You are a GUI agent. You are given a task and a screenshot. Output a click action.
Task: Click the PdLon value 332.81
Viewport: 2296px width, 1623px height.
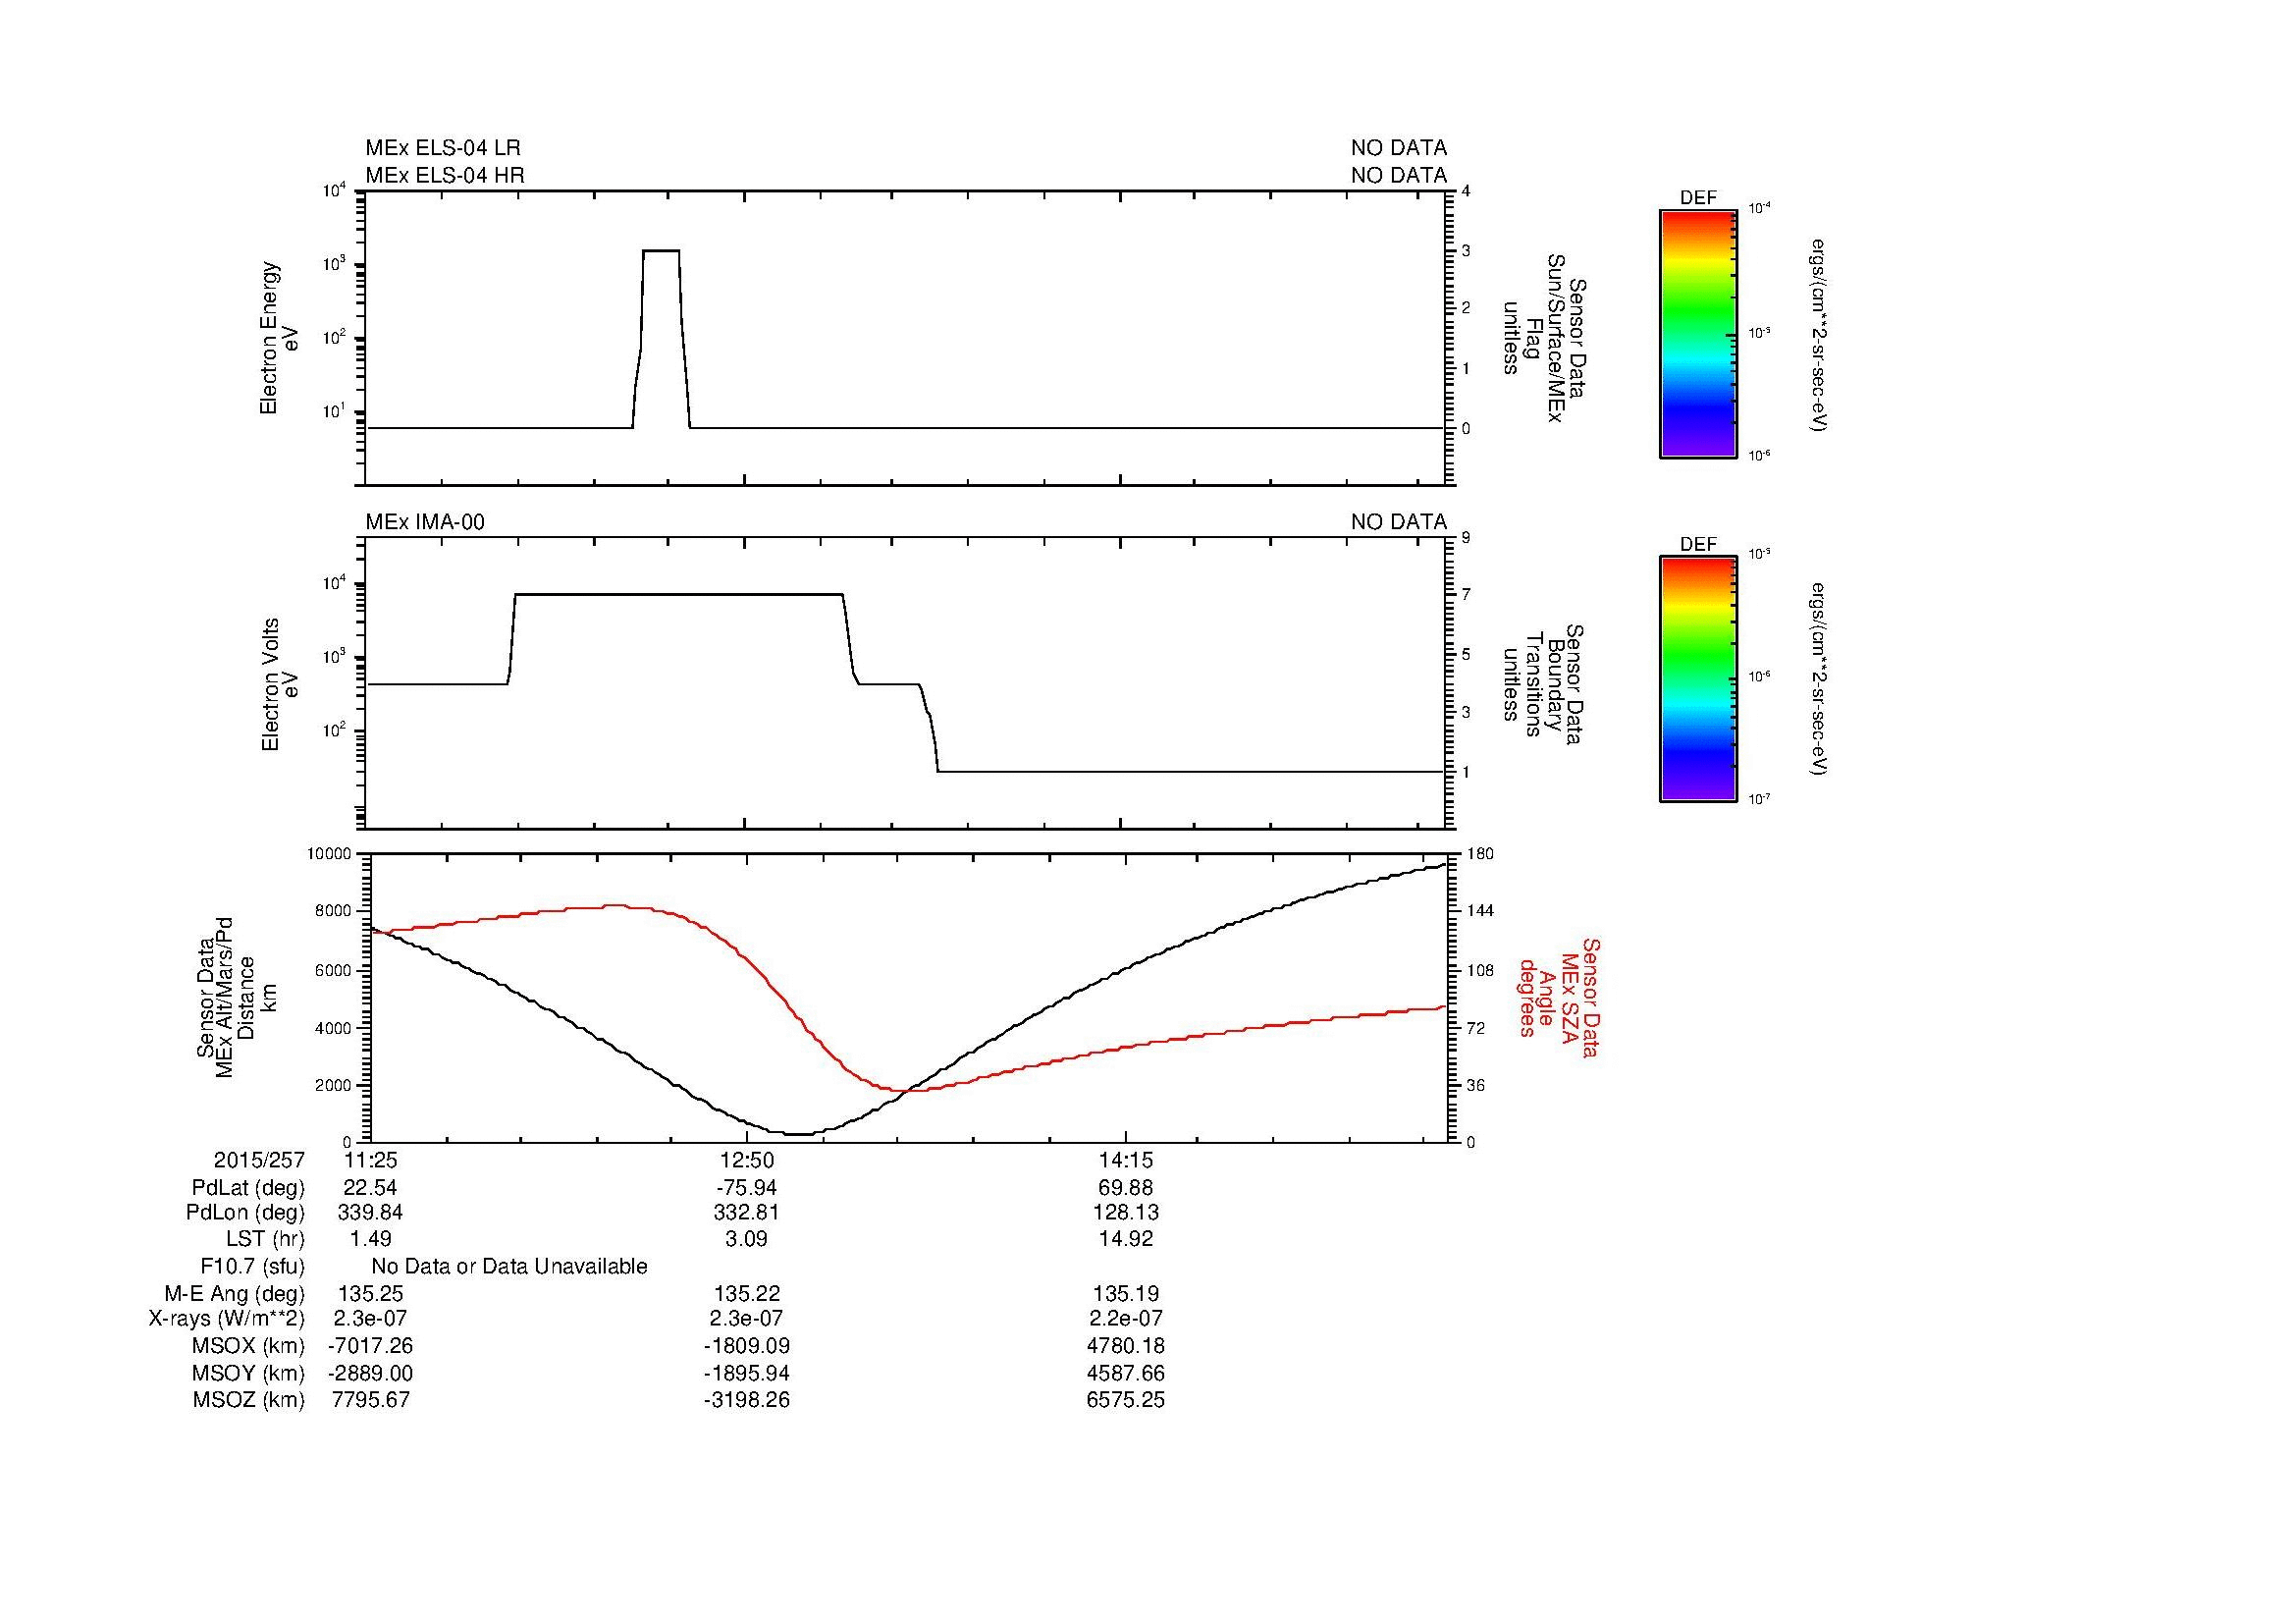[x=746, y=1212]
